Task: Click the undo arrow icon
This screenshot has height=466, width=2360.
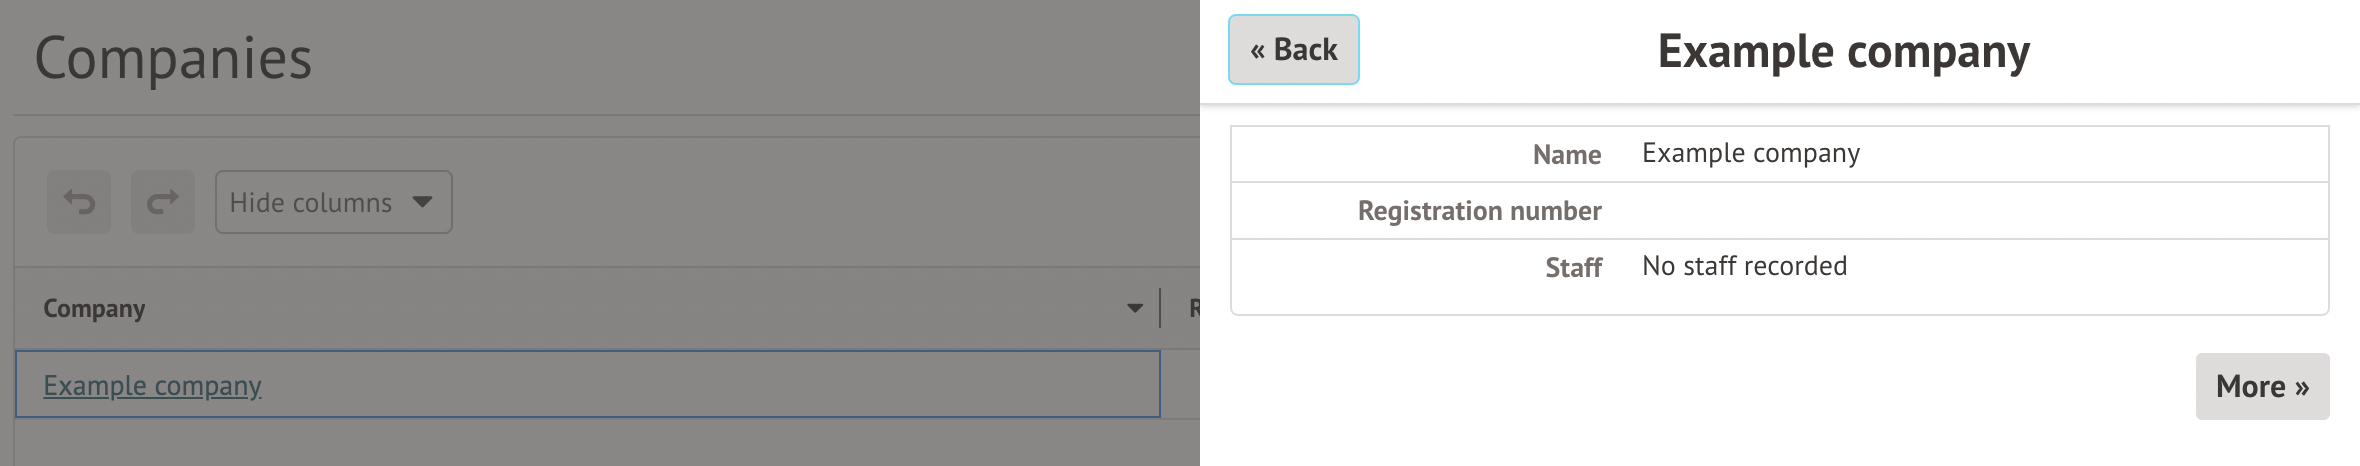Action: (x=79, y=202)
